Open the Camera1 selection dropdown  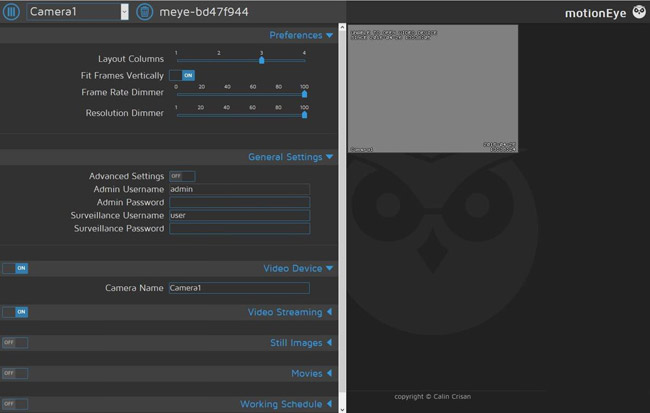point(76,12)
